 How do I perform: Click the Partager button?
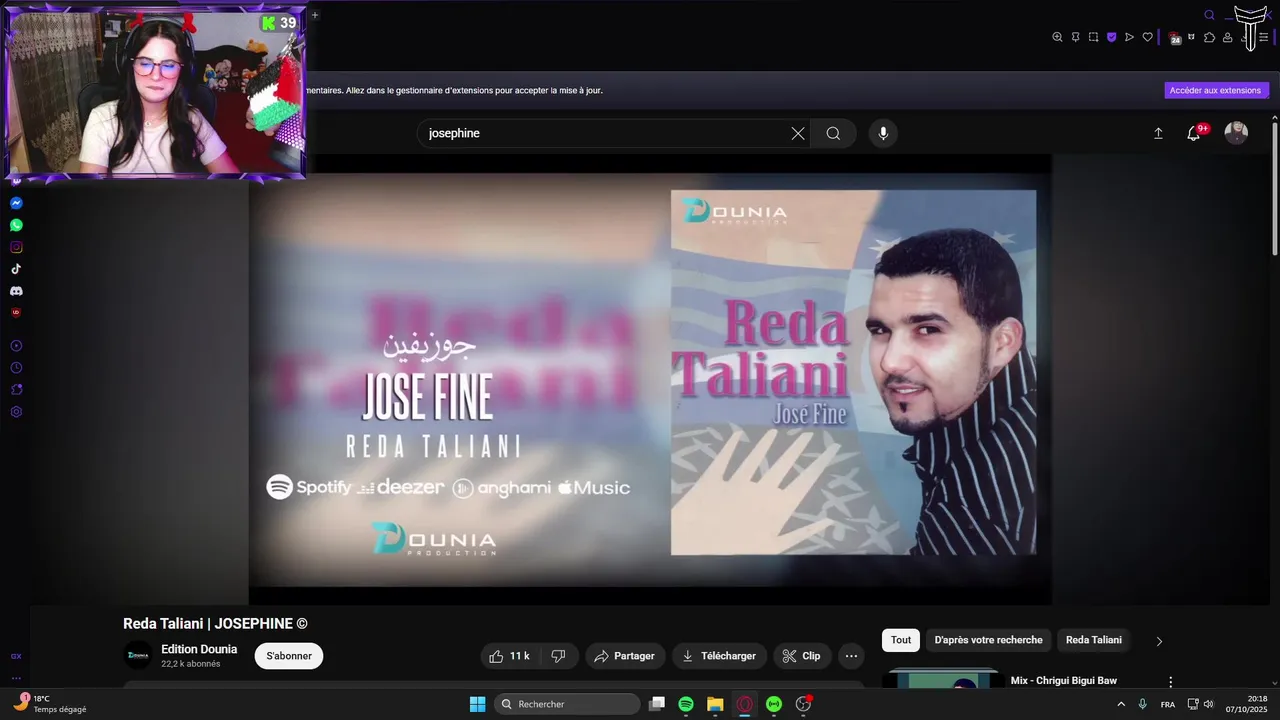(625, 656)
